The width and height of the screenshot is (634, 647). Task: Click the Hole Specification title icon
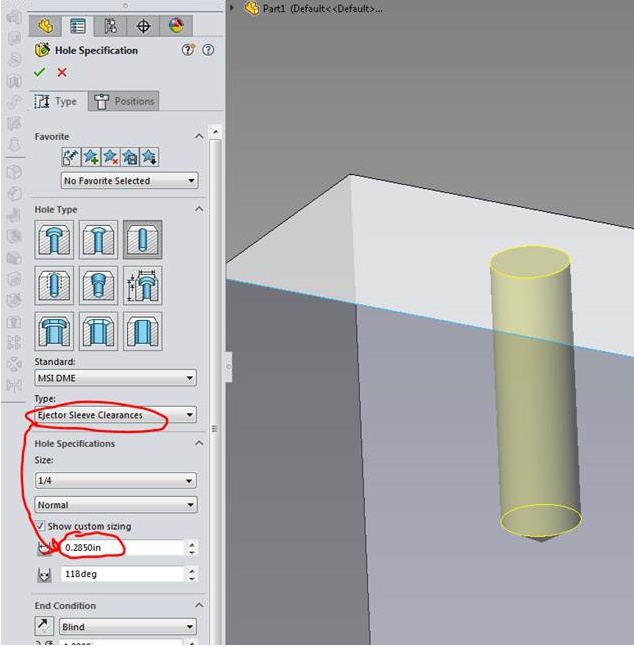coord(42,50)
